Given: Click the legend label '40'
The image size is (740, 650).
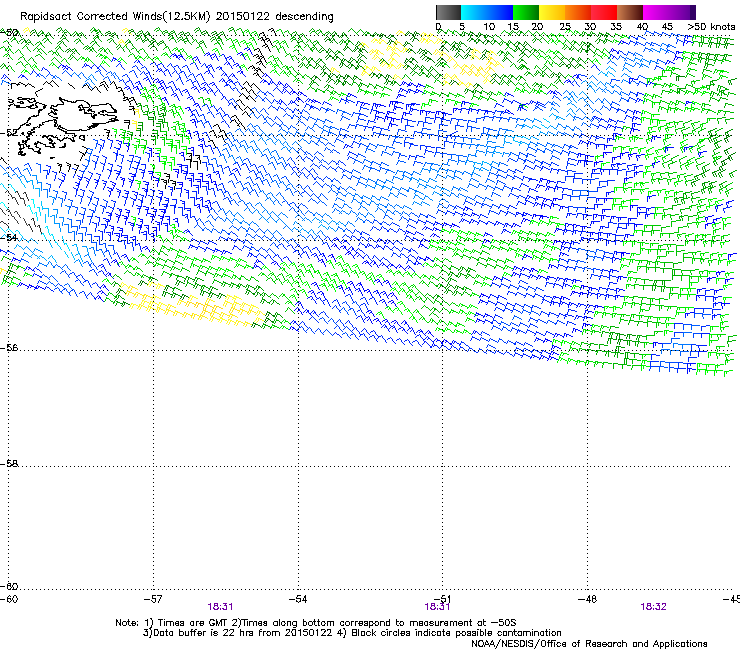Looking at the screenshot, I should point(642,27).
